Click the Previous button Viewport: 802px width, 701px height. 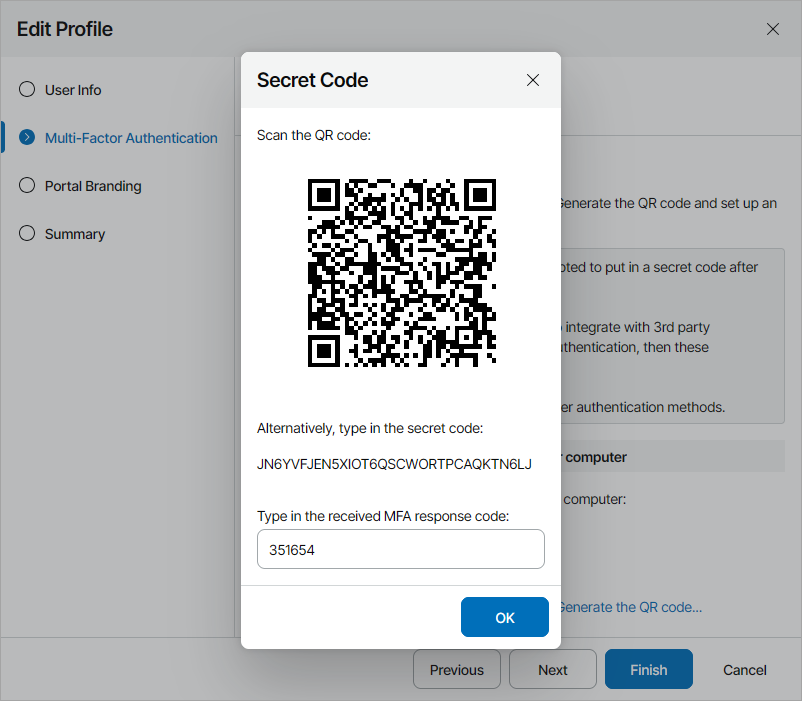coord(457,670)
